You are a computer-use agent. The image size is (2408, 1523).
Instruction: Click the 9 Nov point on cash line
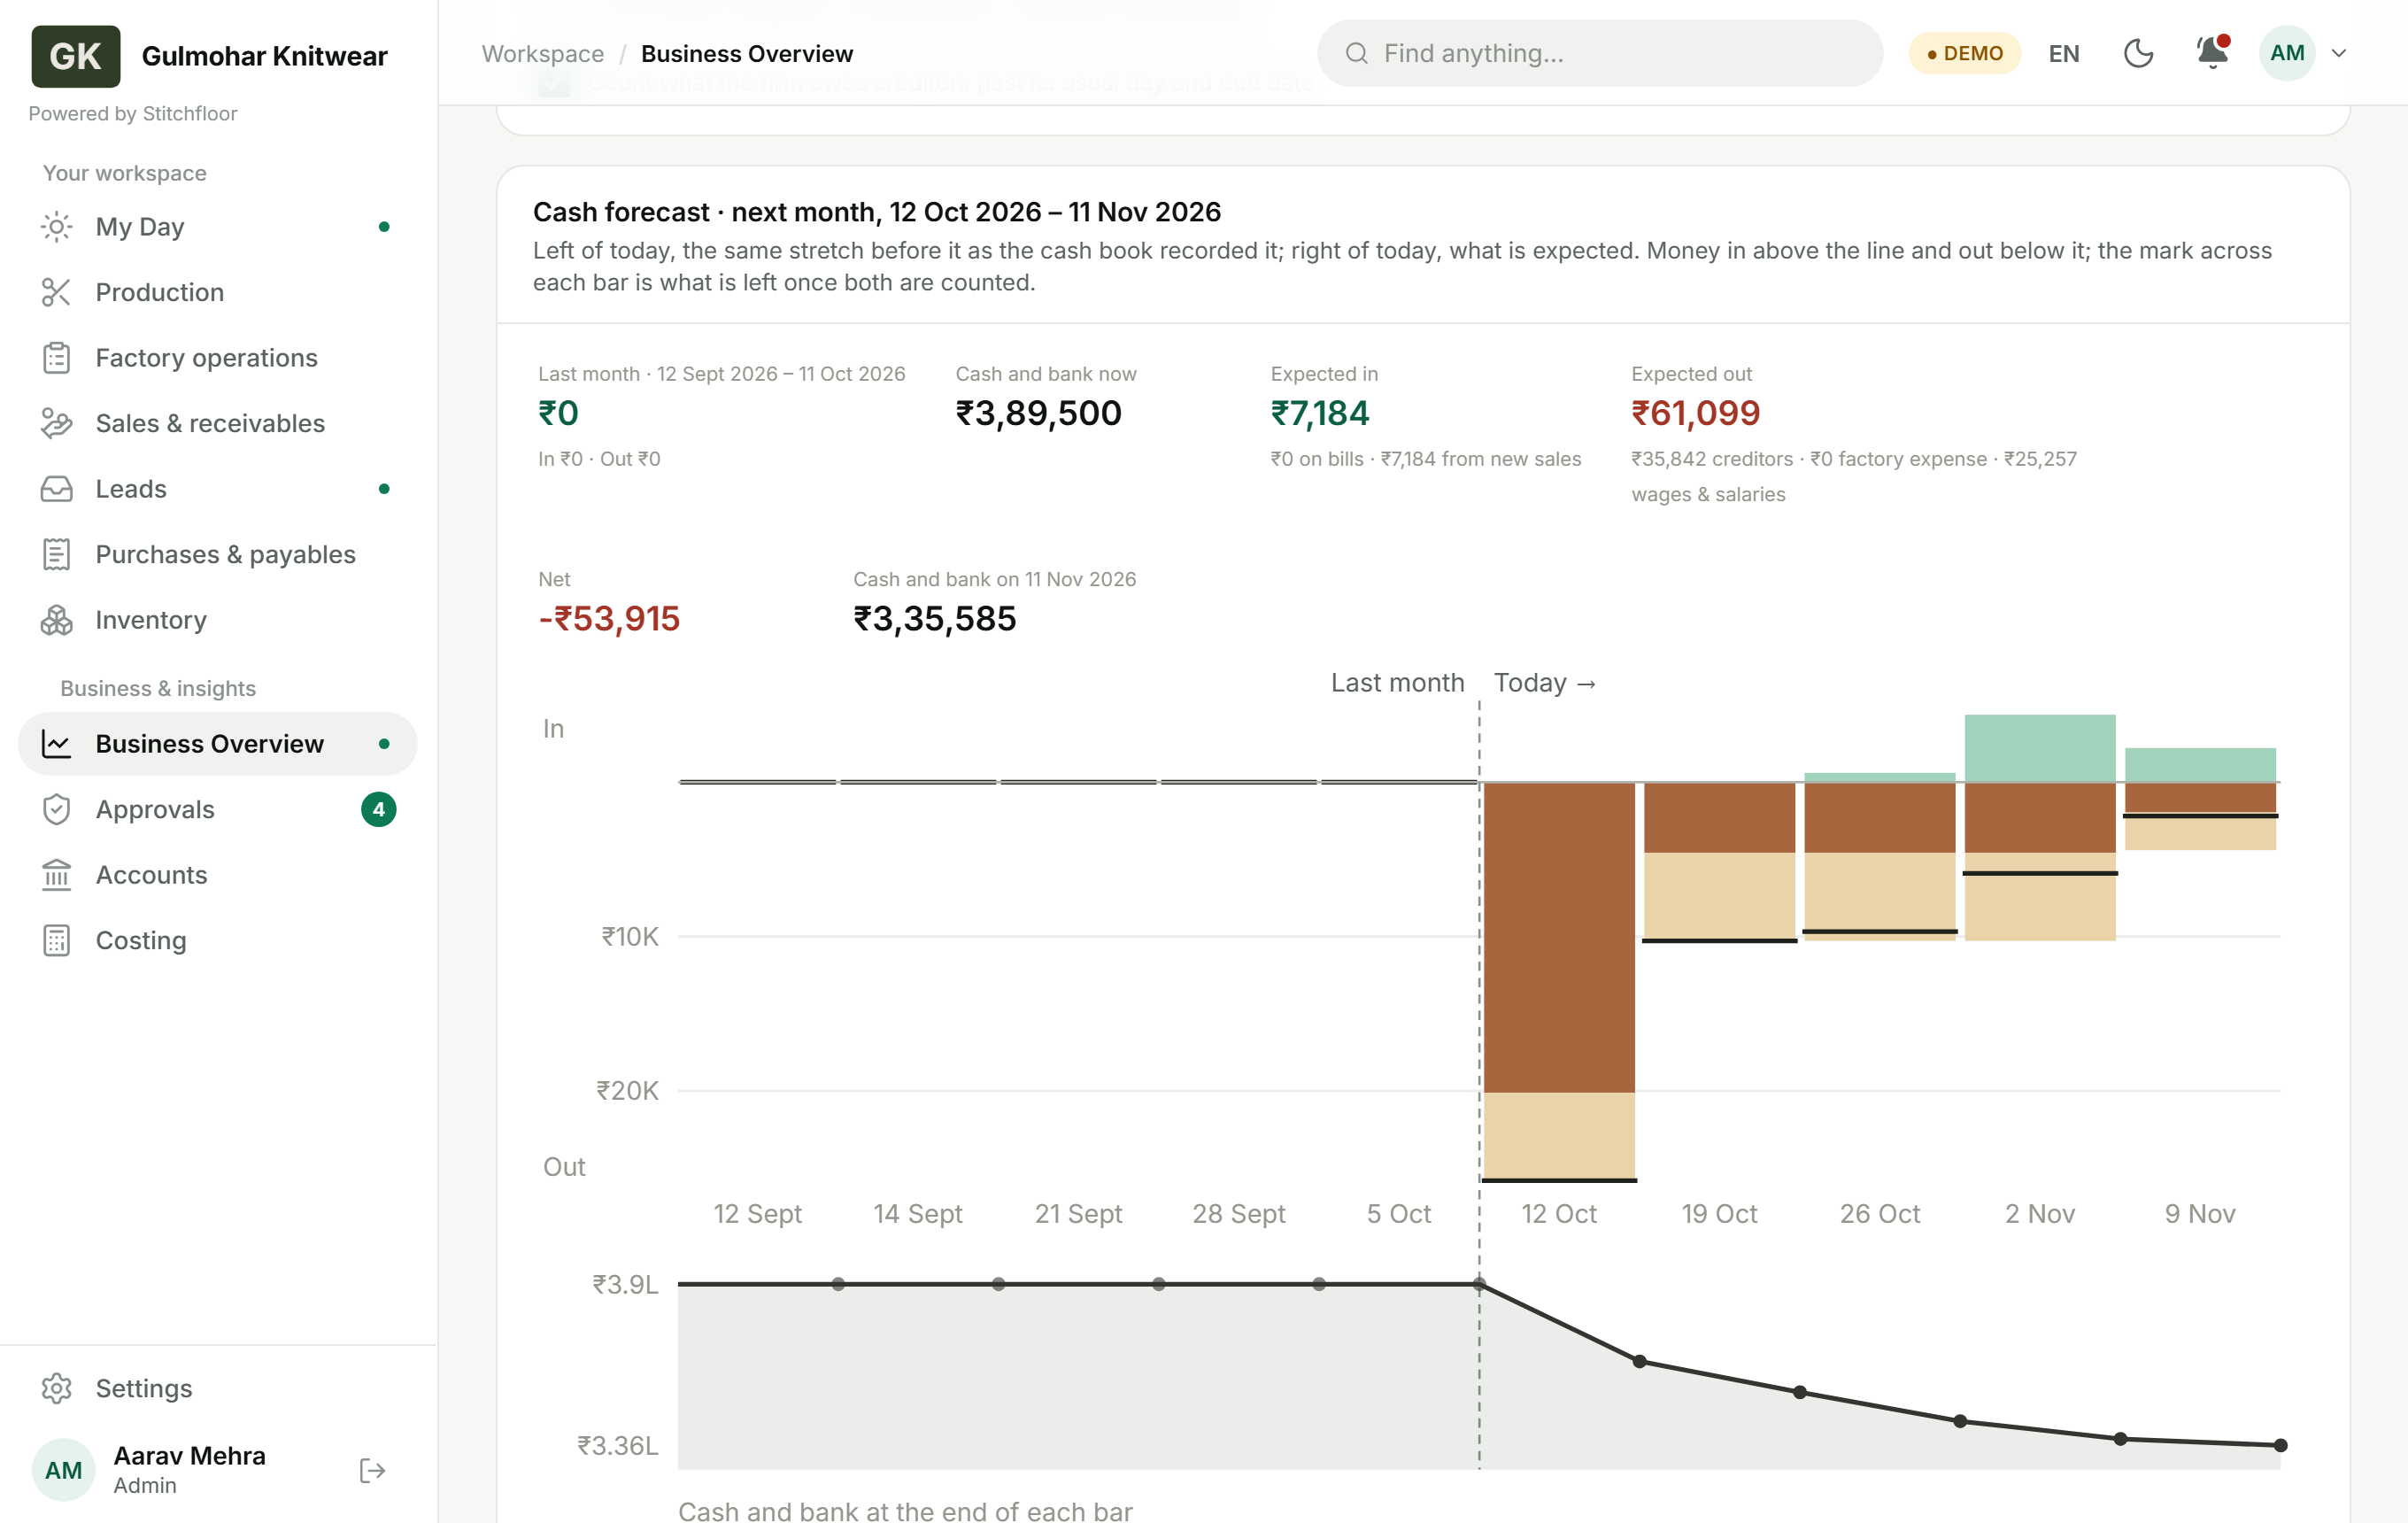click(2280, 1445)
